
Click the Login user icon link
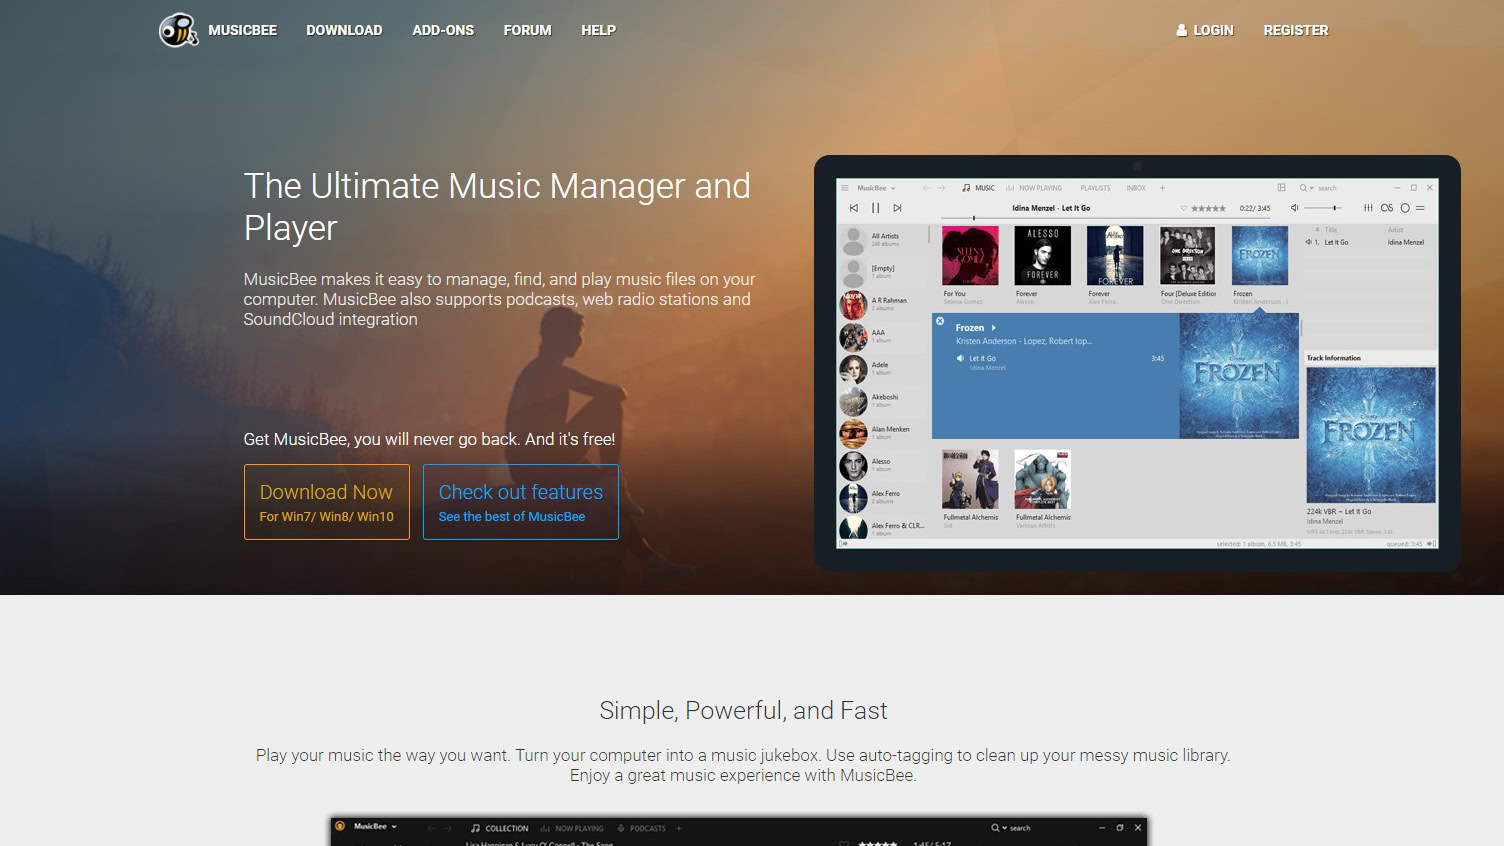point(1204,30)
